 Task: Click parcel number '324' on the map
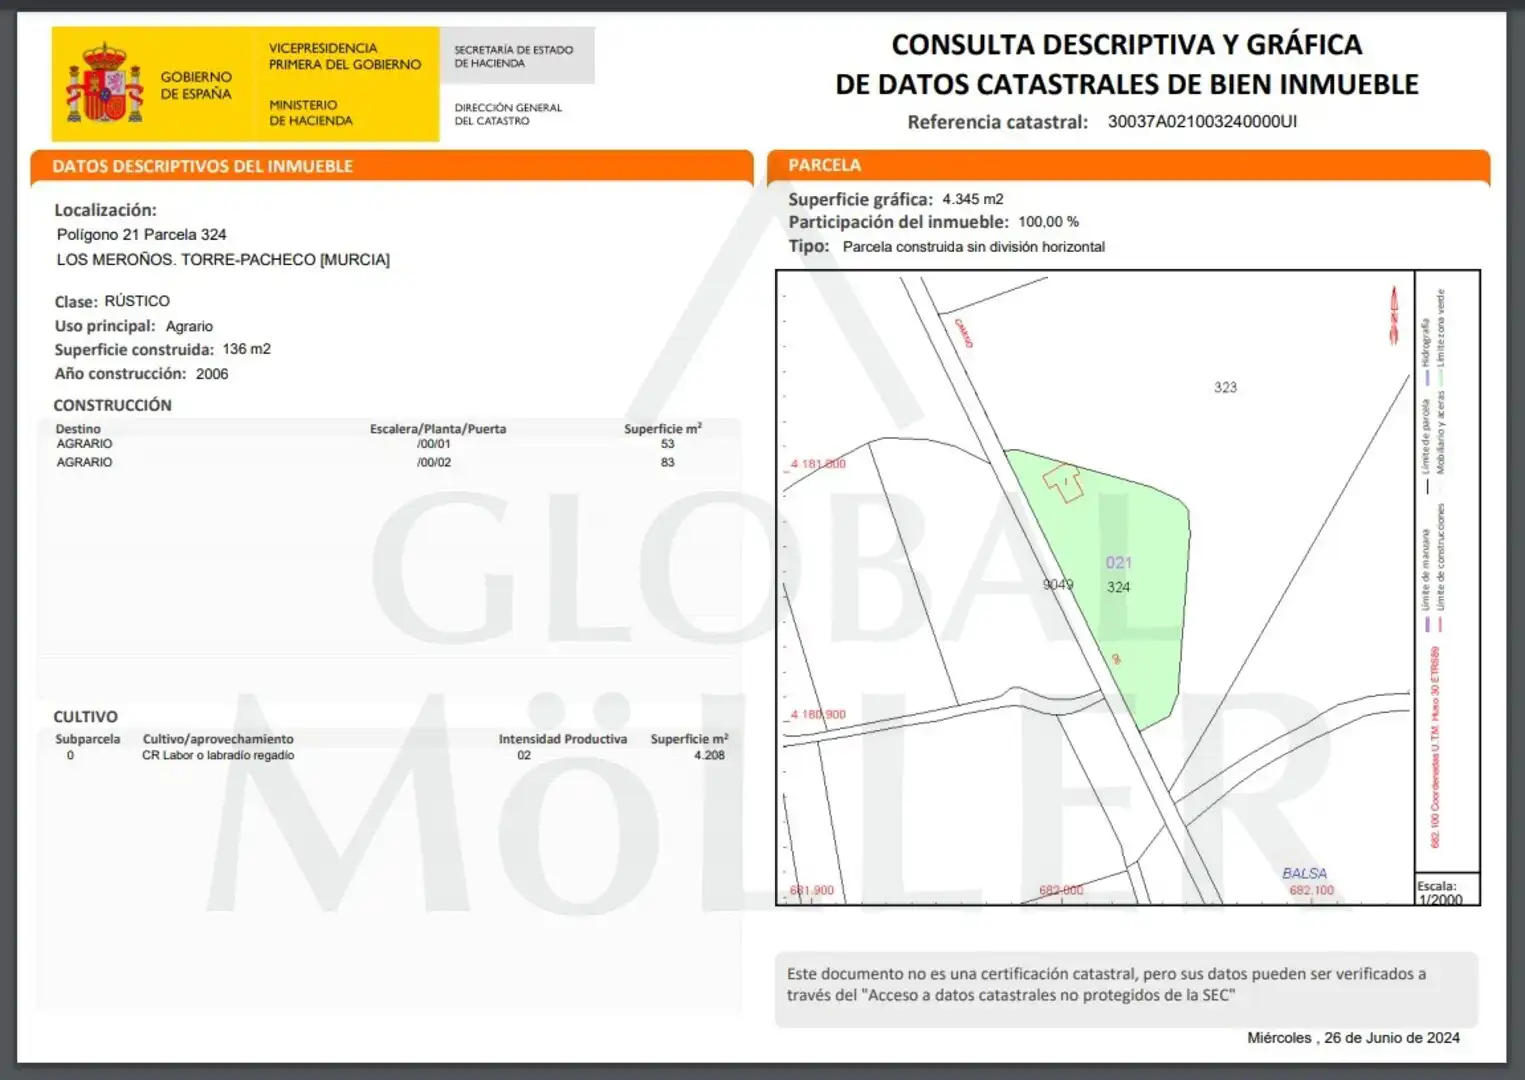[x=1118, y=587]
